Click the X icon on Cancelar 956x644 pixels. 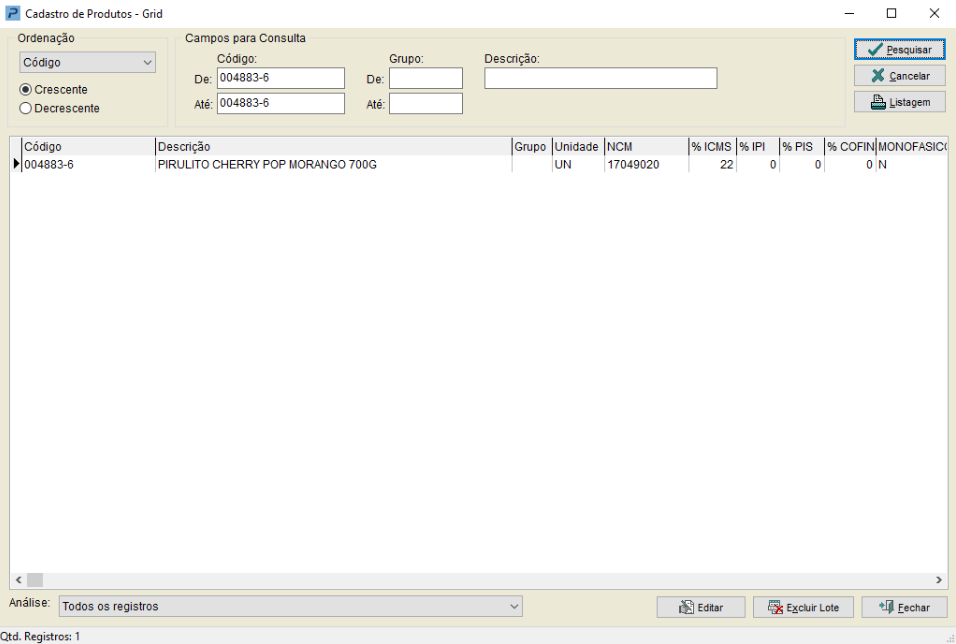878,76
